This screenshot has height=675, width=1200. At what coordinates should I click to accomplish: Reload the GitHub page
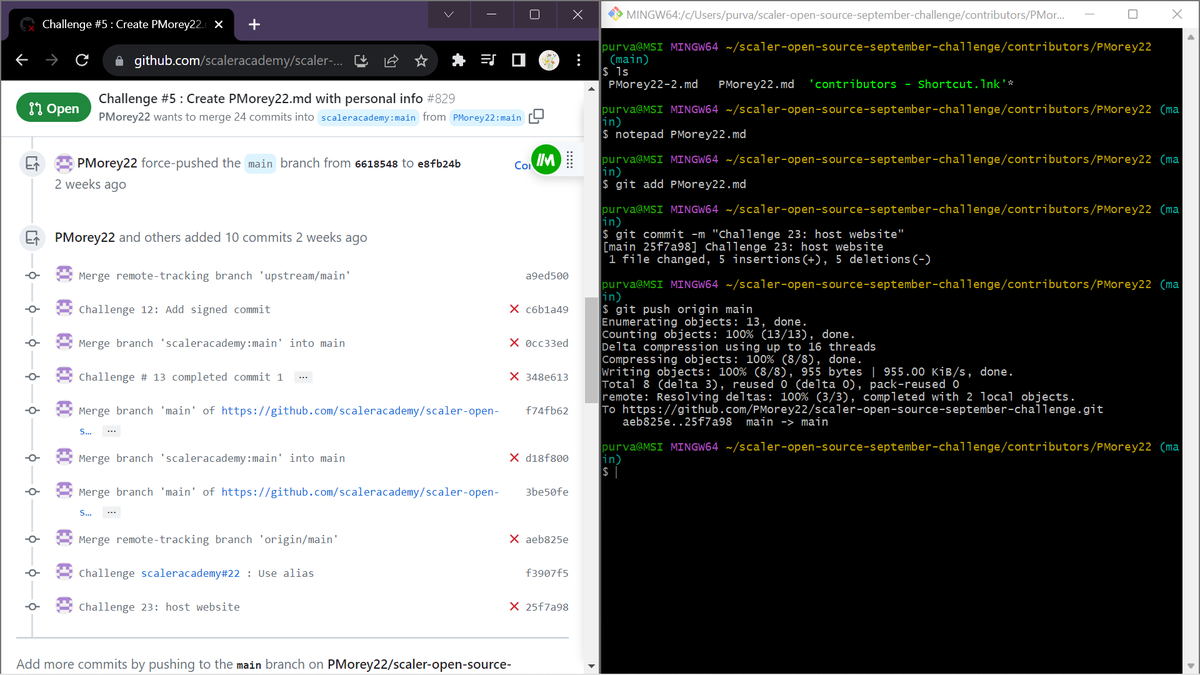click(x=82, y=61)
